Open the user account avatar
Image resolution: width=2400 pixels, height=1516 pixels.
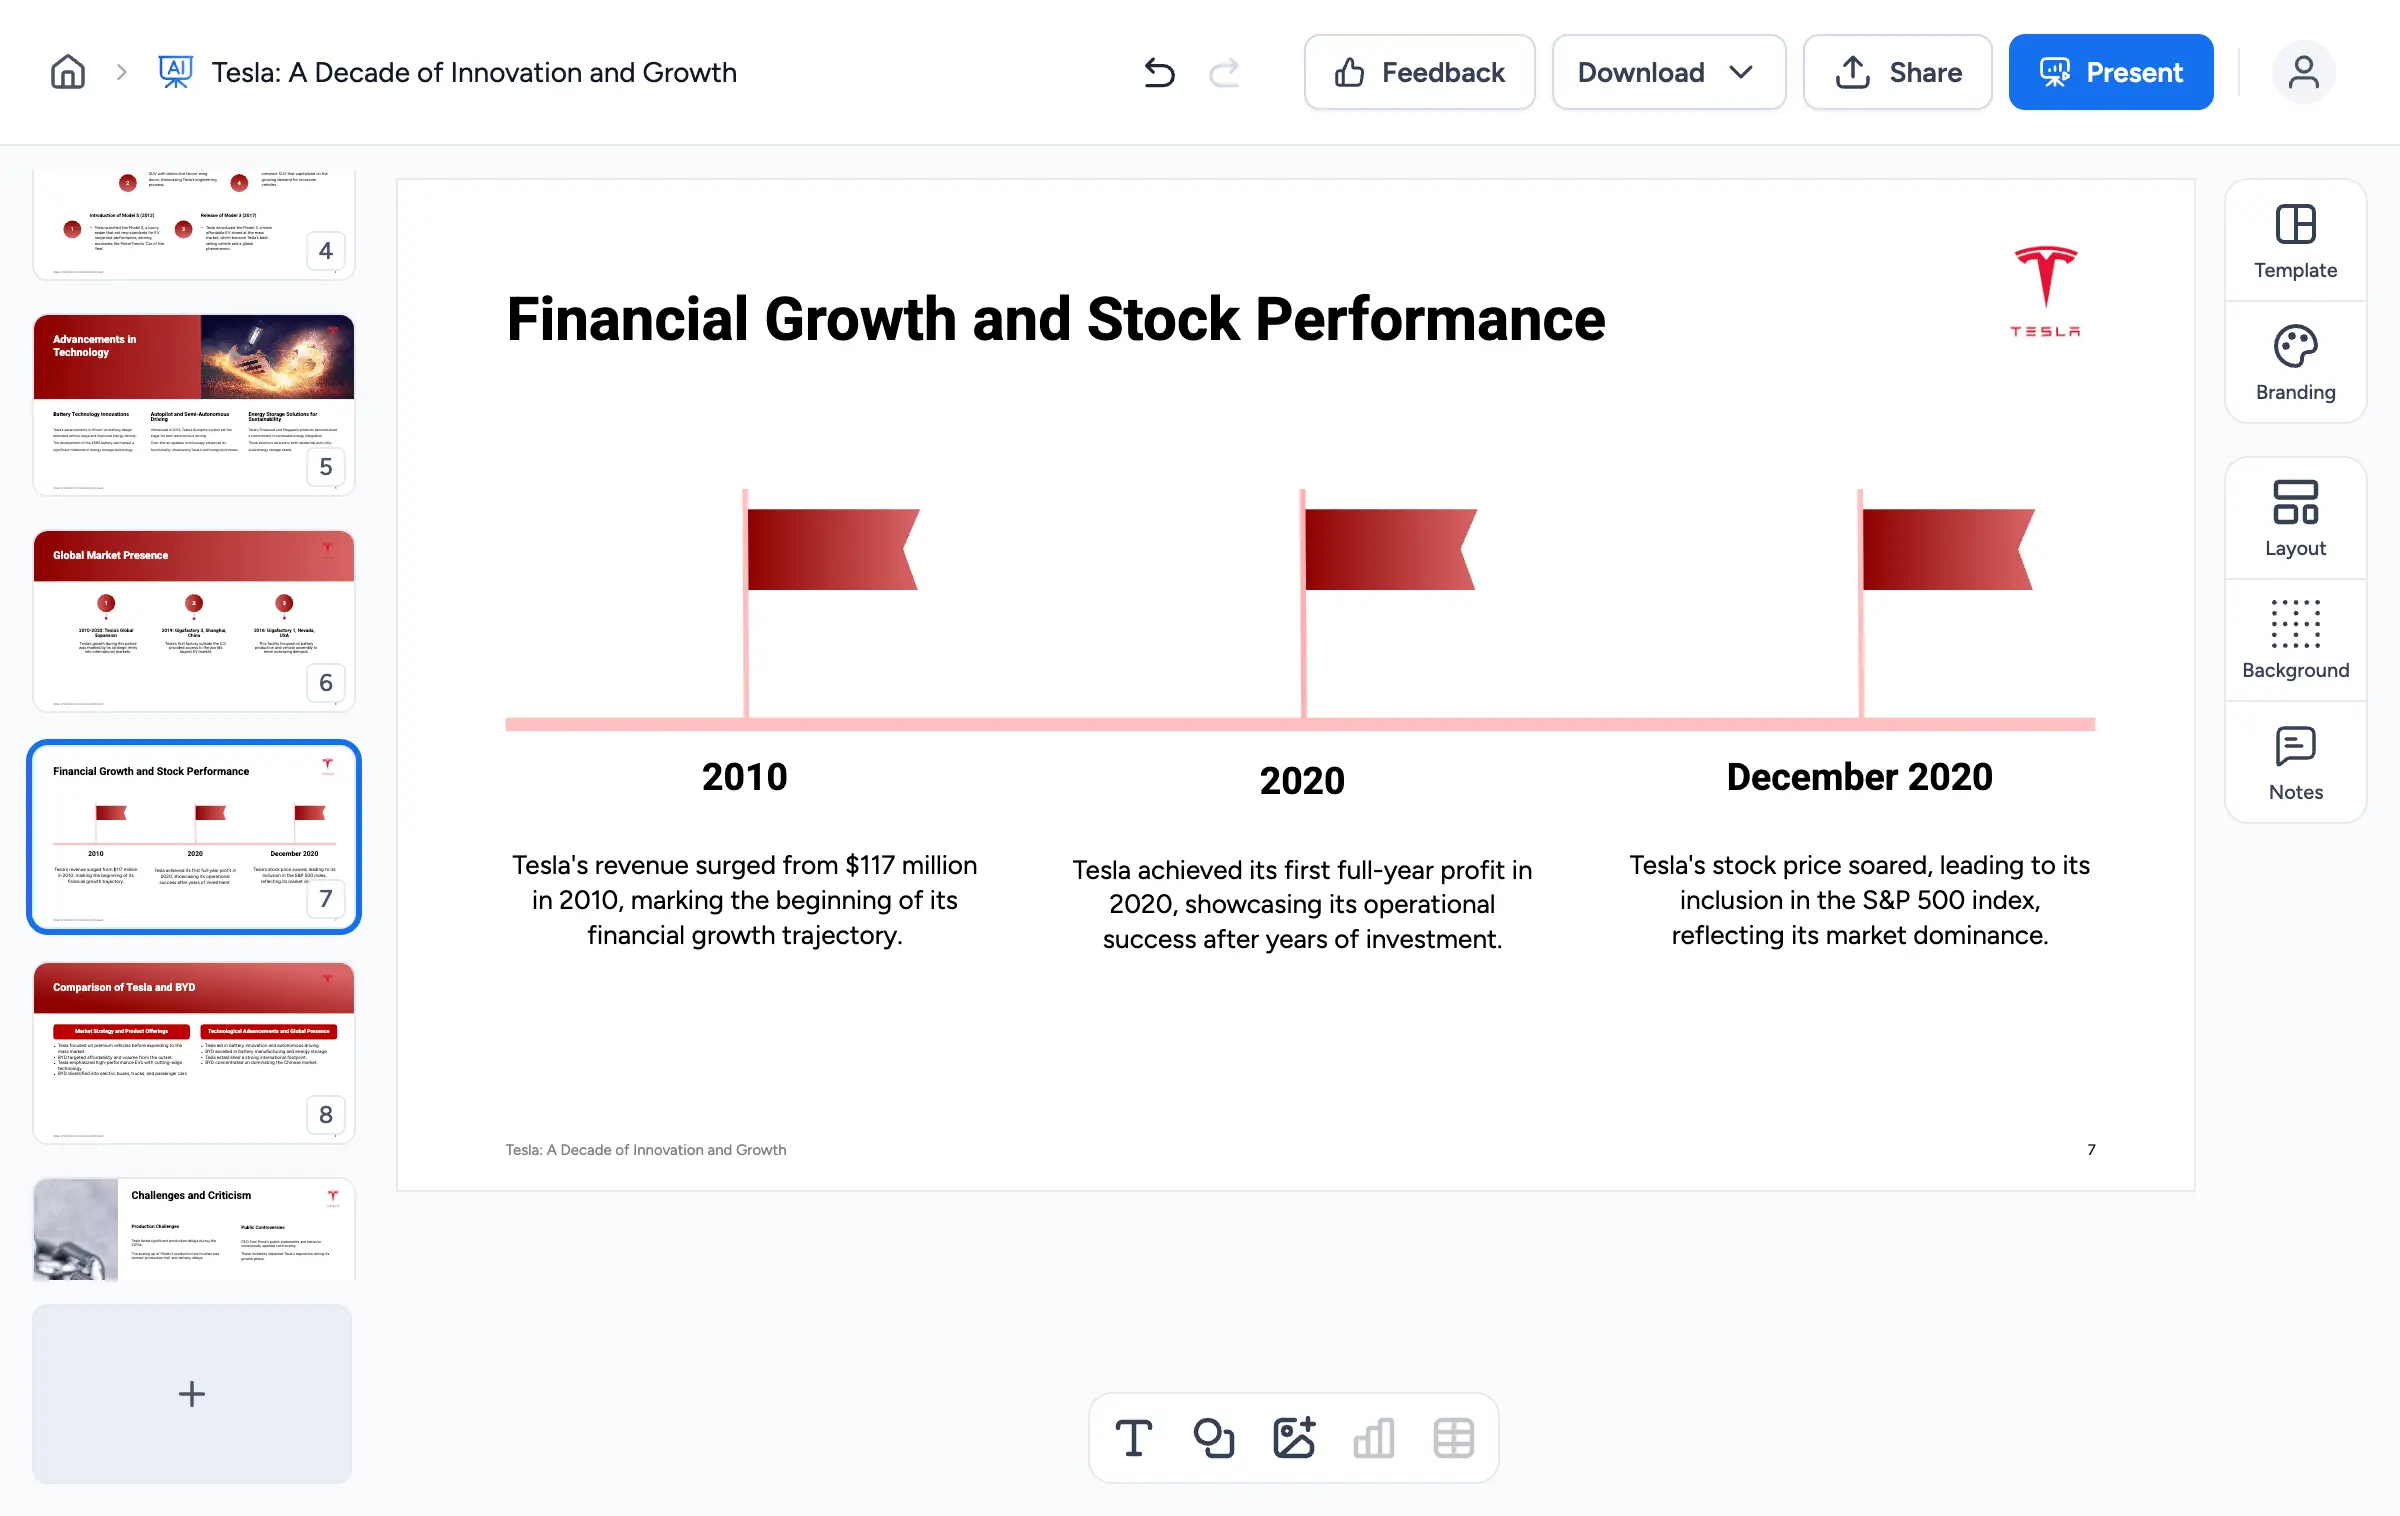2303,72
